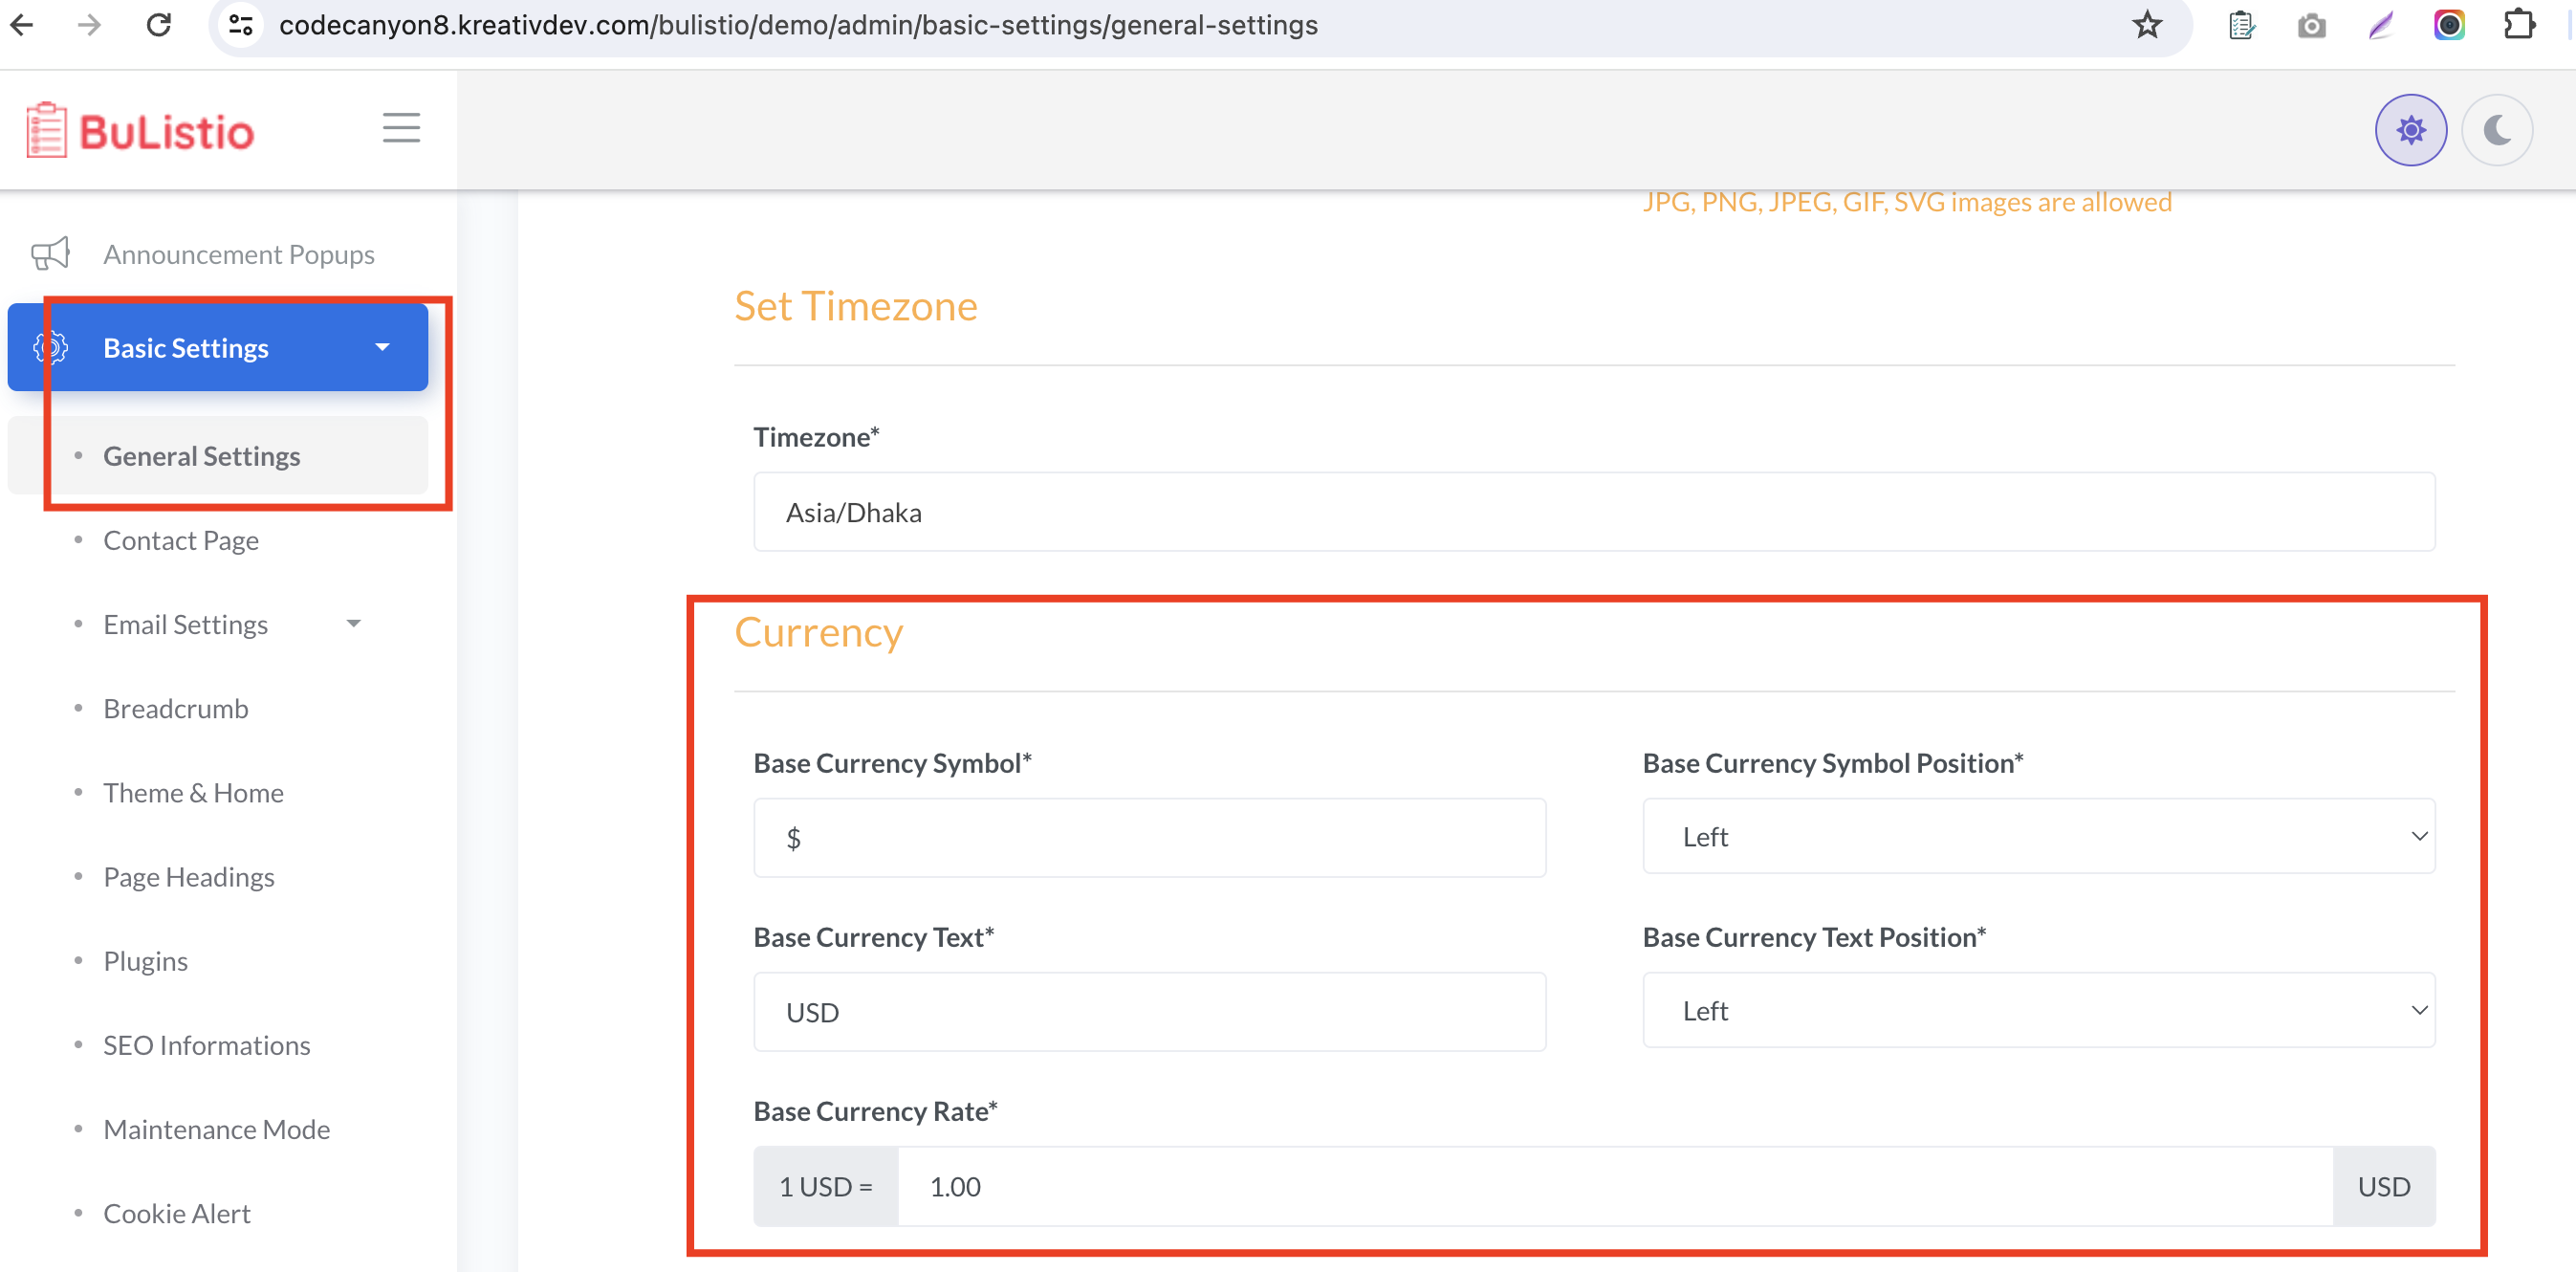Screen dimensions: 2576x1272
Task: Open the Maintenance Mode link
Action: click(216, 1129)
